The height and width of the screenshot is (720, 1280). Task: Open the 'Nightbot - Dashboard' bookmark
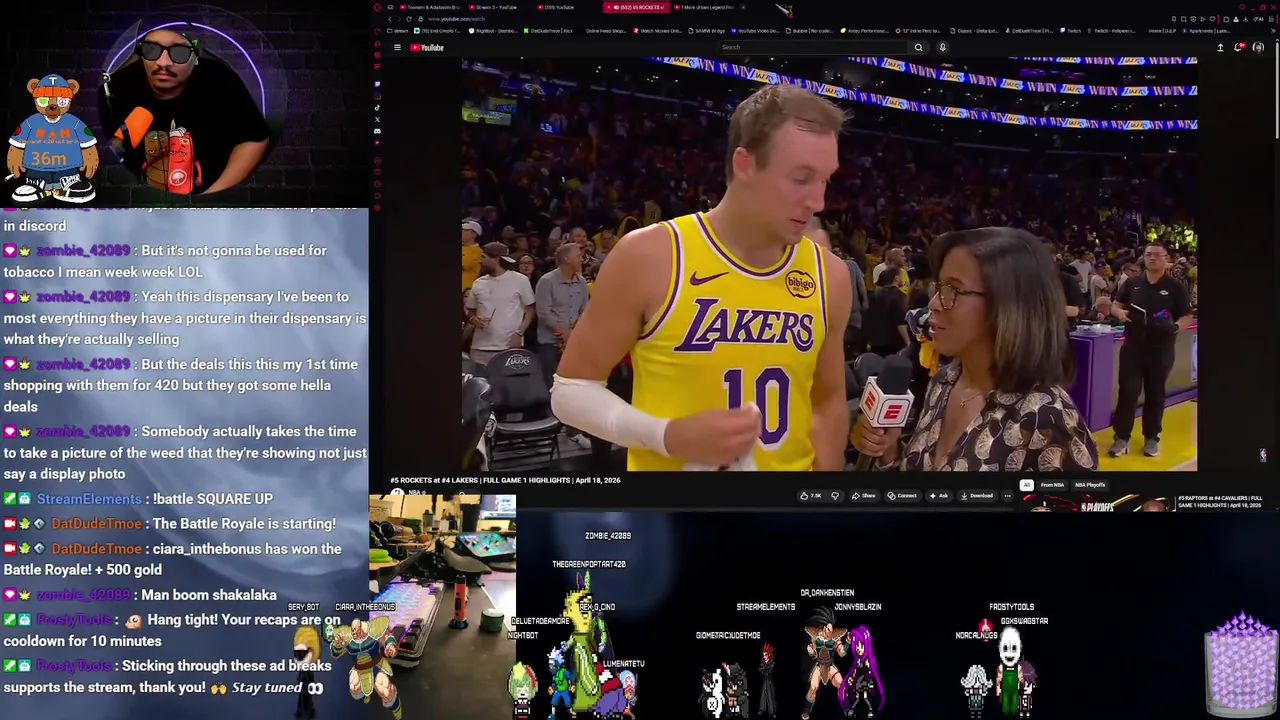pos(492,31)
